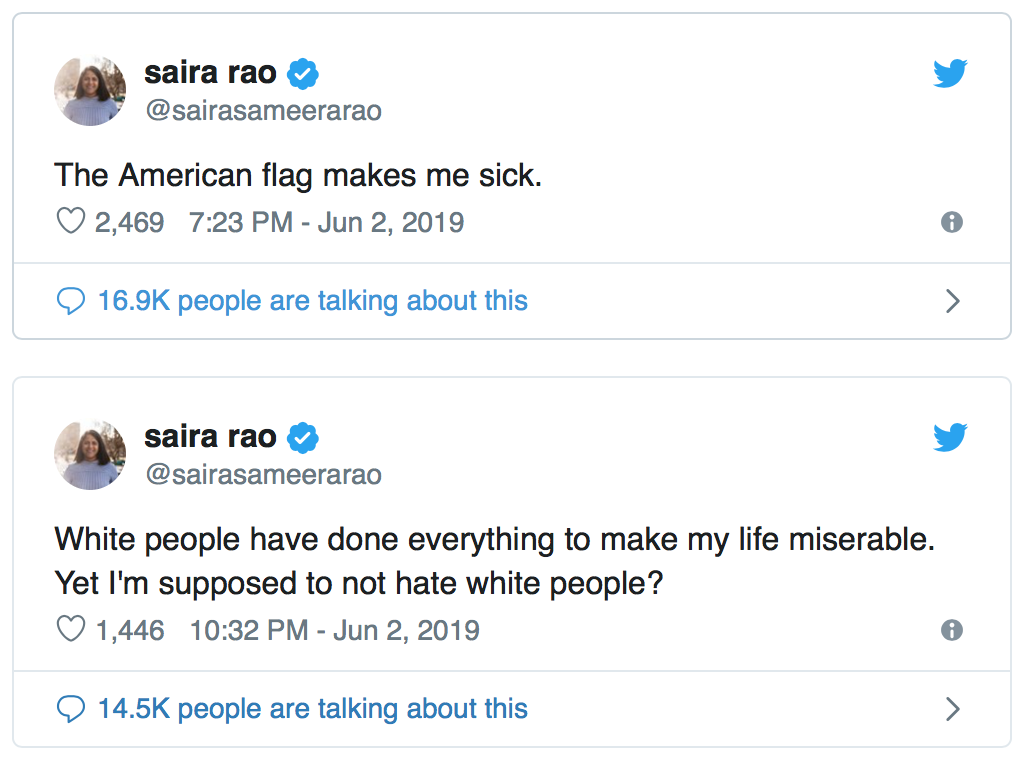The height and width of the screenshot is (762, 1026).
Task: Like the white people tweet via heart icon
Action: click(x=71, y=629)
